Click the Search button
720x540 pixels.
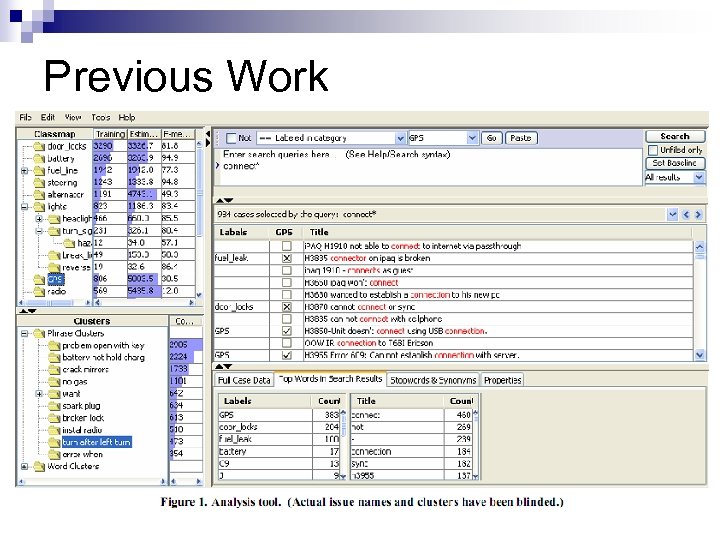(675, 136)
